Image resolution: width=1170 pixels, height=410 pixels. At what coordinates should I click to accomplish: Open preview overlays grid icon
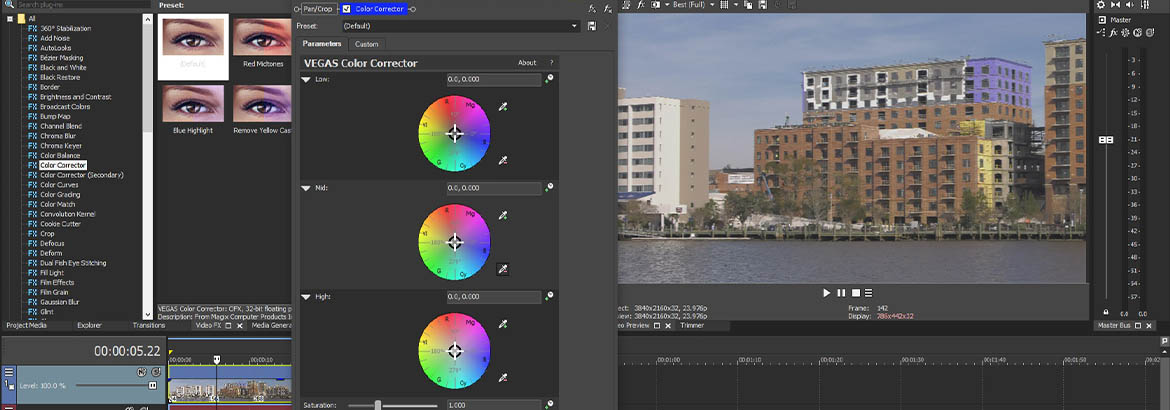click(x=724, y=4)
